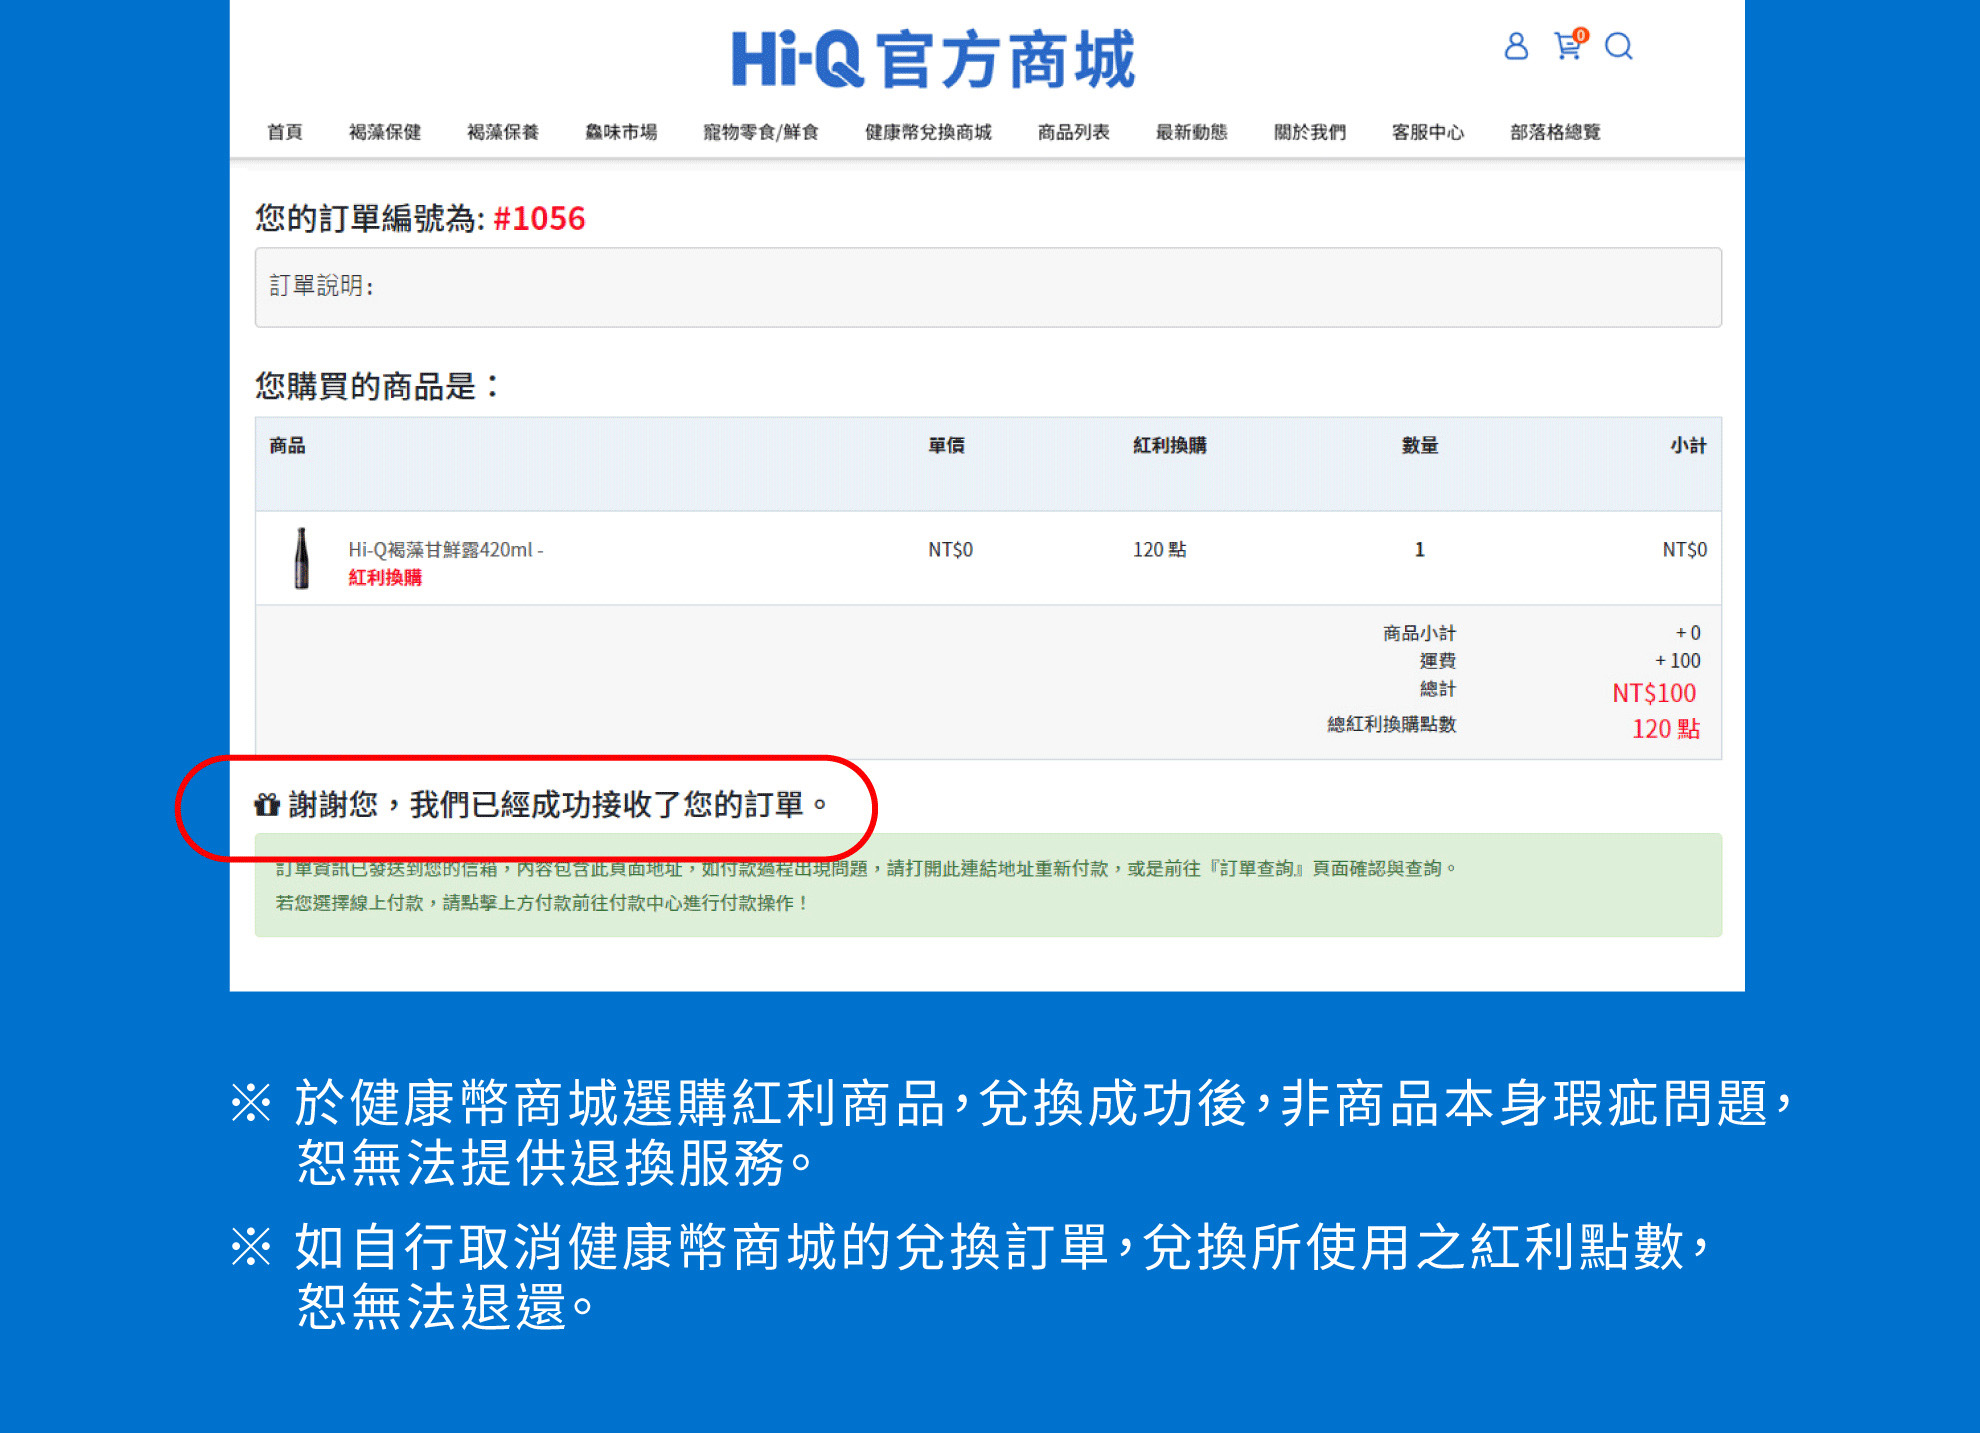Open 褐藻保養 menu item
The width and height of the screenshot is (1980, 1433).
click(503, 132)
